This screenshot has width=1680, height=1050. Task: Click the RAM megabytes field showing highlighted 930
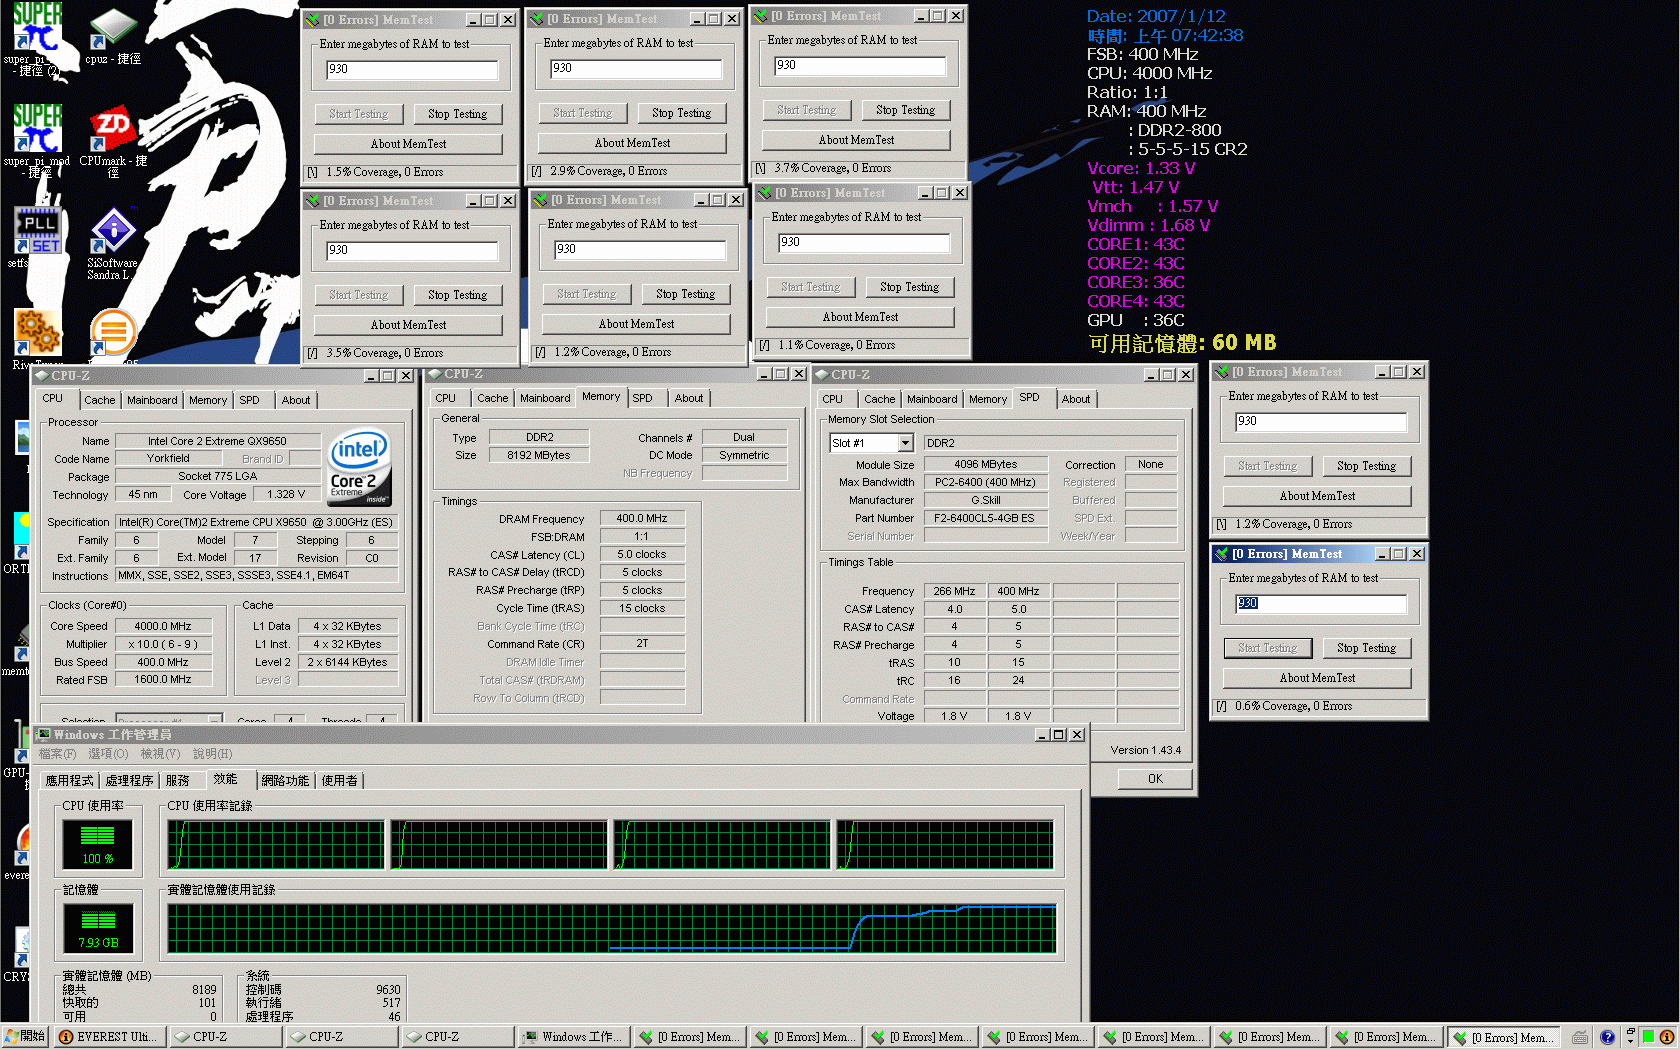(1320, 603)
